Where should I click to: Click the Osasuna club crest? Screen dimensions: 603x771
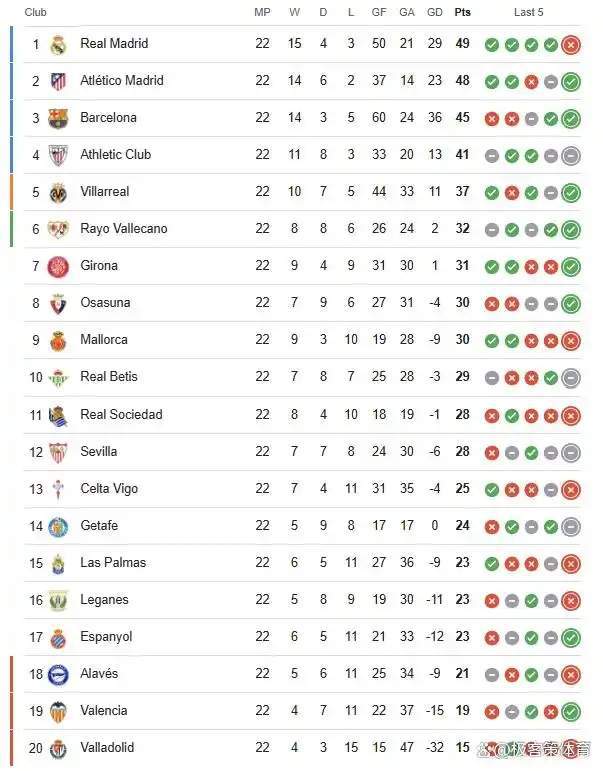58,303
